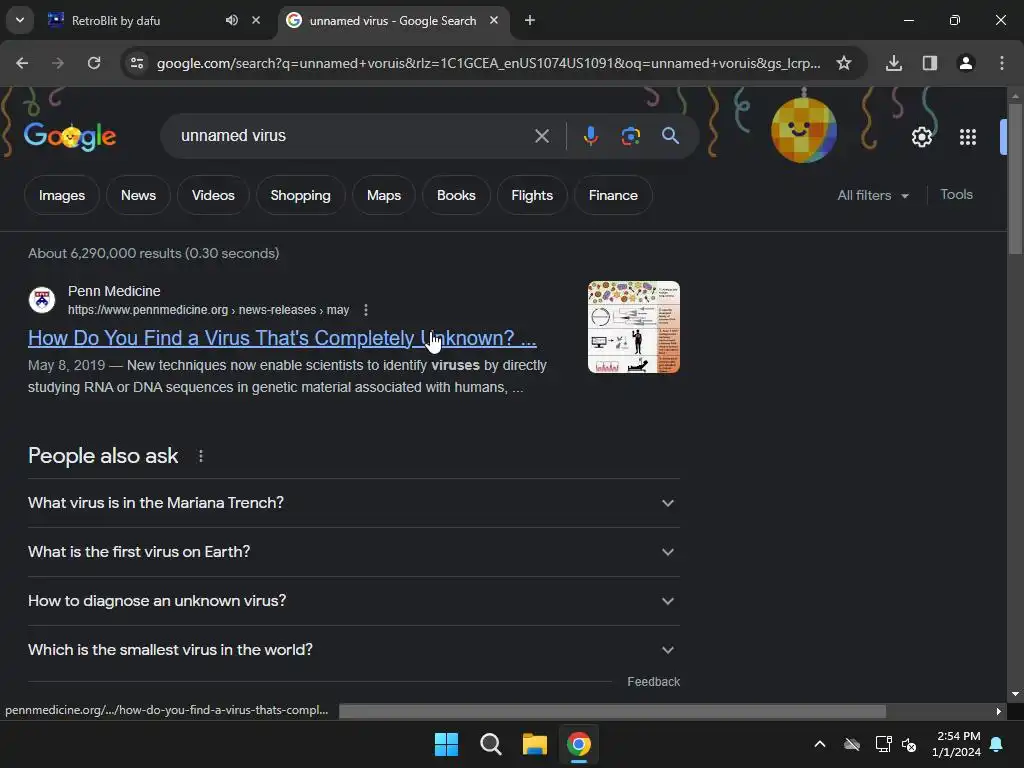Expand How to diagnose an unknown virus
The height and width of the screenshot is (768, 1024).
[354, 601]
